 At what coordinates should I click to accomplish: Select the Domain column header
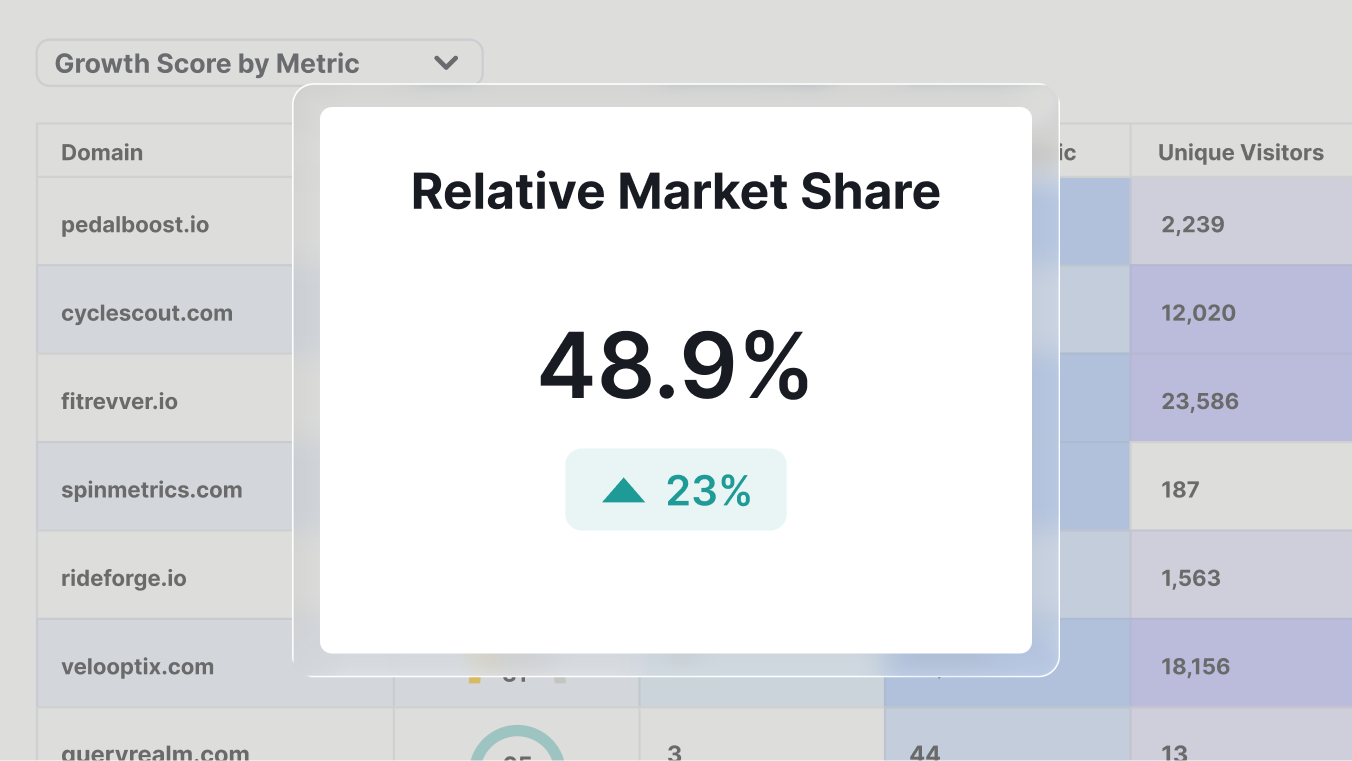[x=102, y=152]
